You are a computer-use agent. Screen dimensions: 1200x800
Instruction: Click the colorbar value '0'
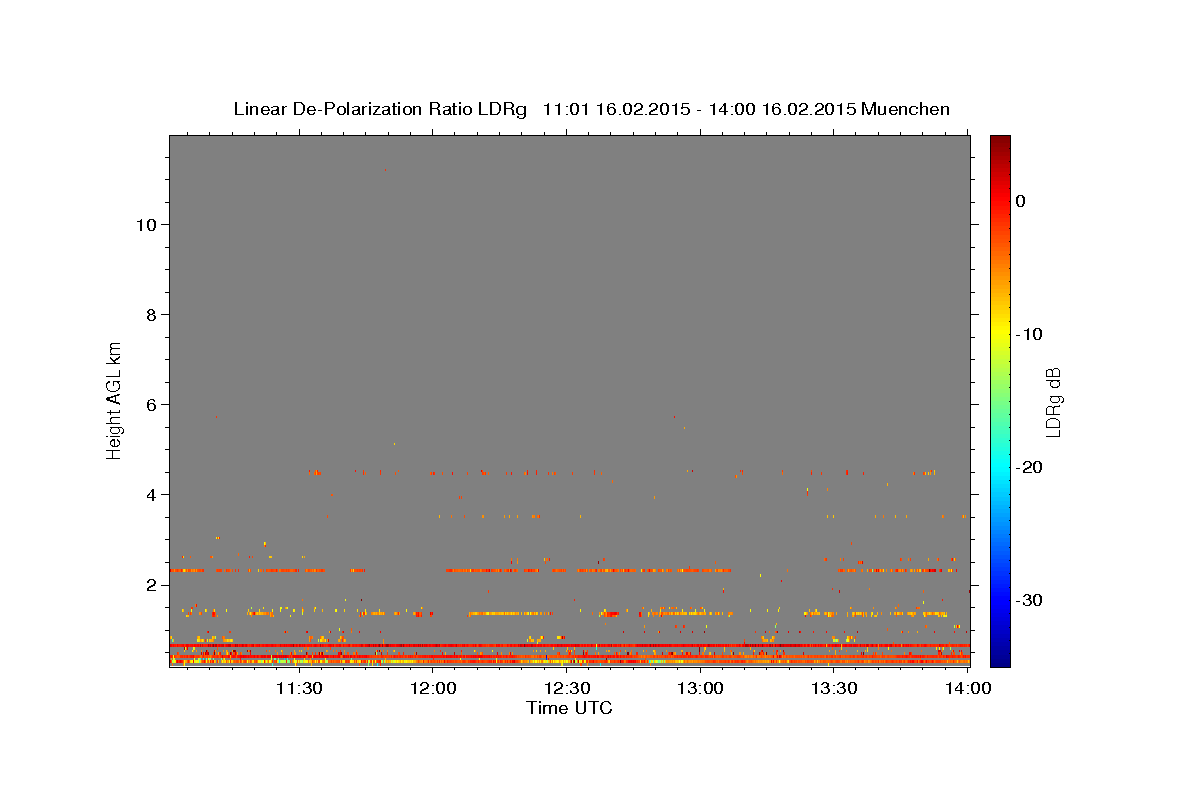[x=1021, y=201]
